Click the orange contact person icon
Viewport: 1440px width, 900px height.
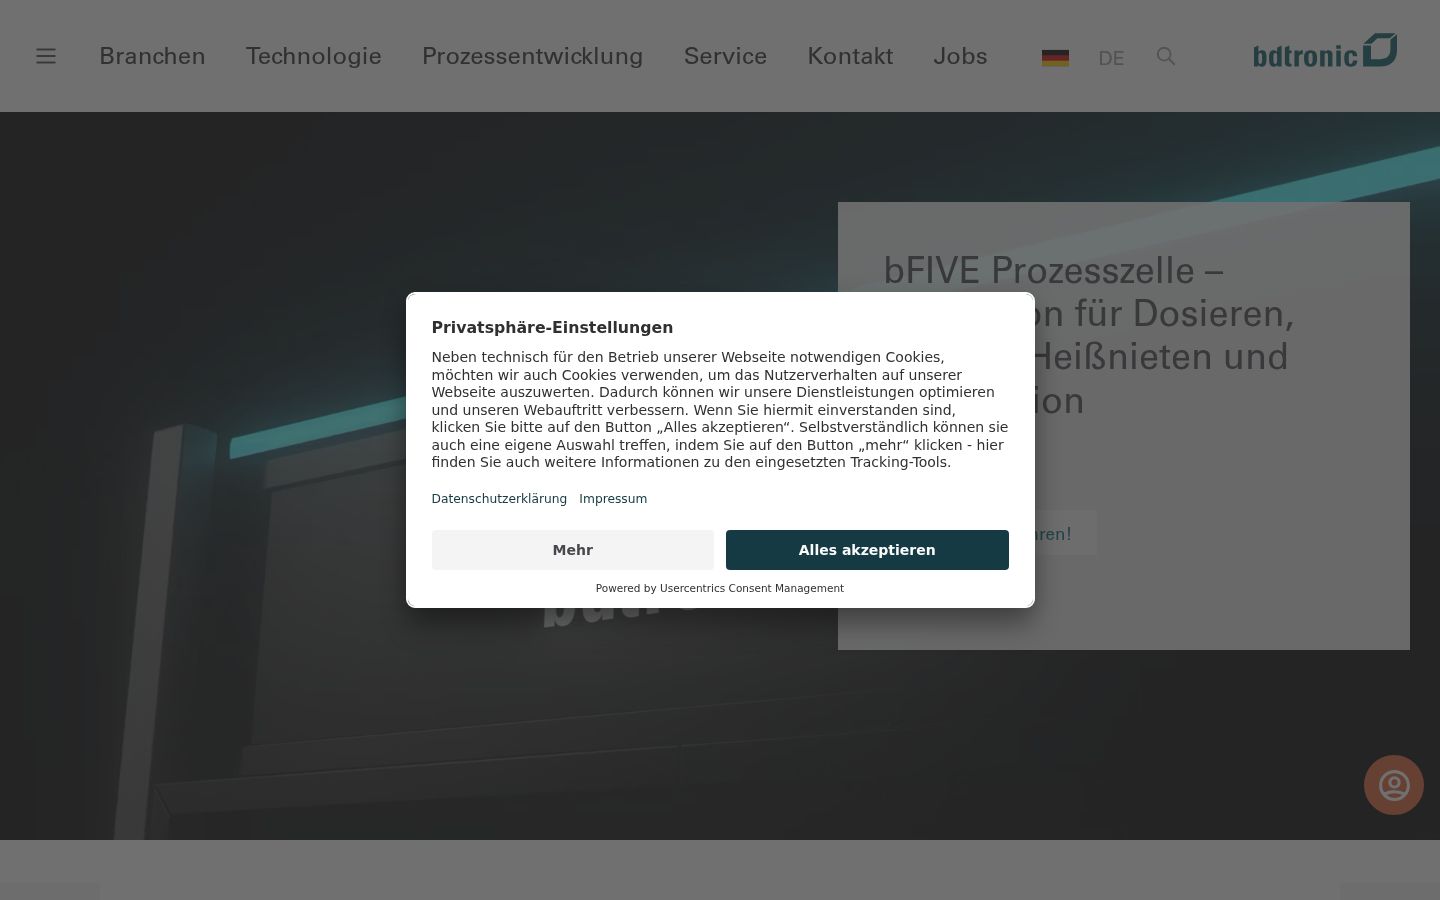tap(1394, 785)
